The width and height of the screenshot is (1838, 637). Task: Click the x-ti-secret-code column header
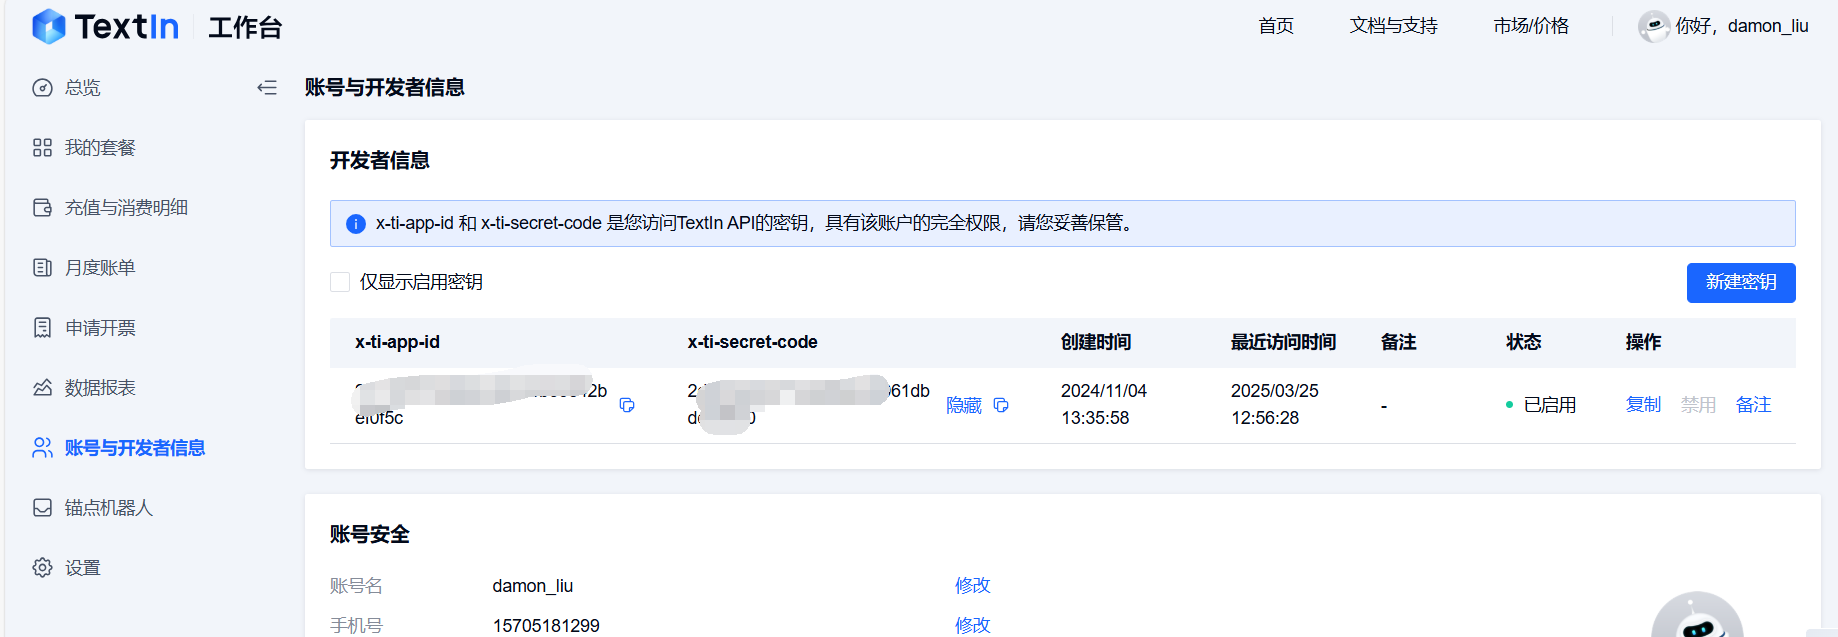point(752,342)
